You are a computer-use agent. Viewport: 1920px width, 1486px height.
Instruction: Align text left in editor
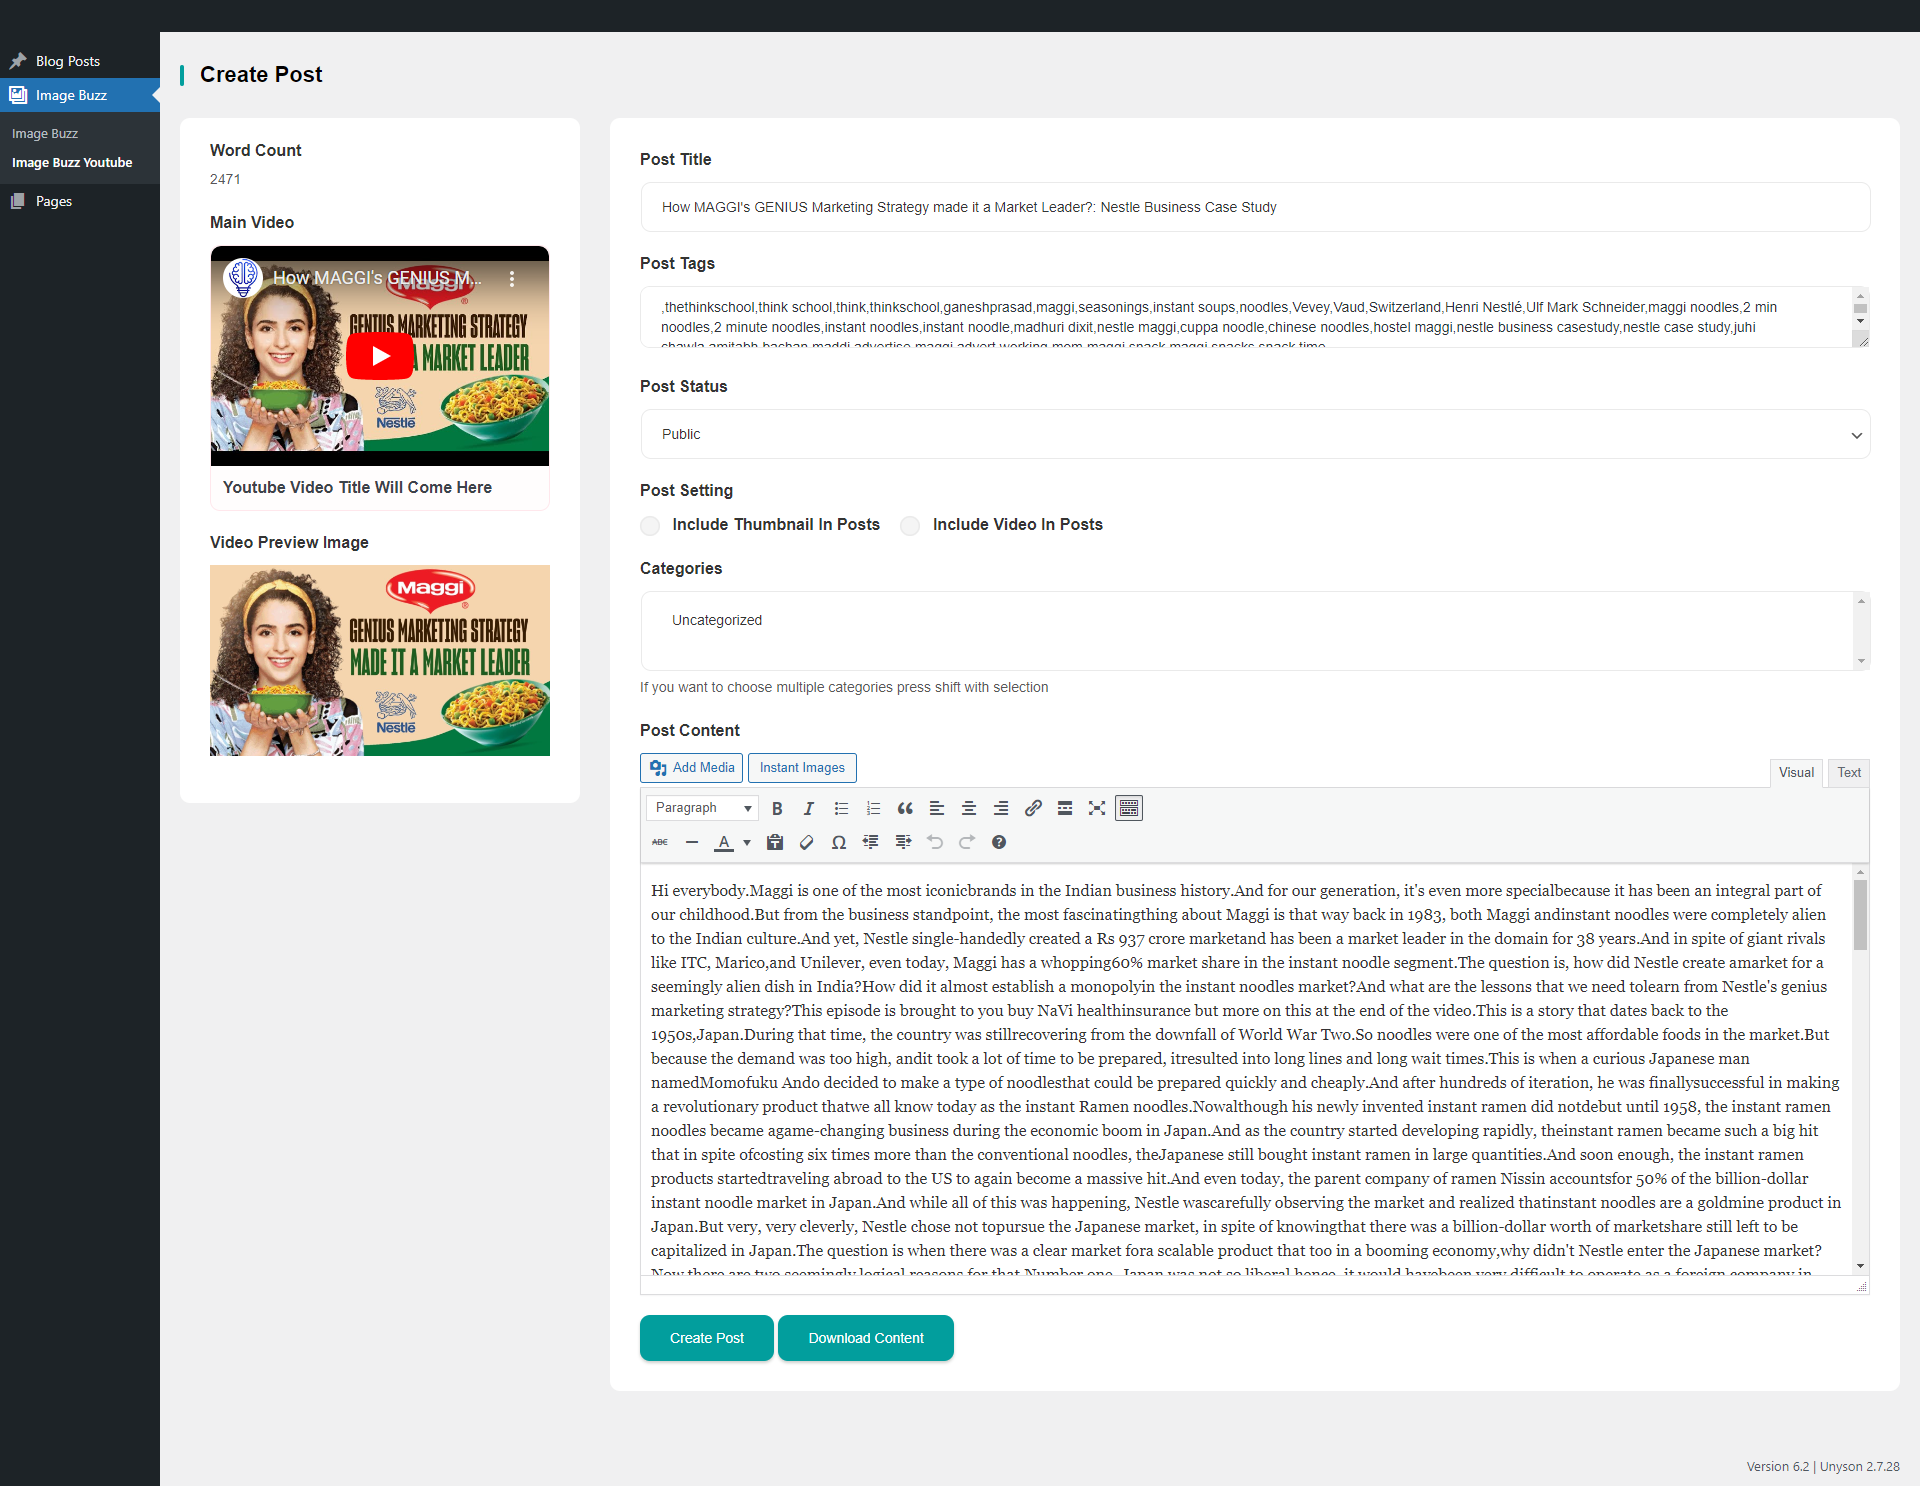point(937,808)
